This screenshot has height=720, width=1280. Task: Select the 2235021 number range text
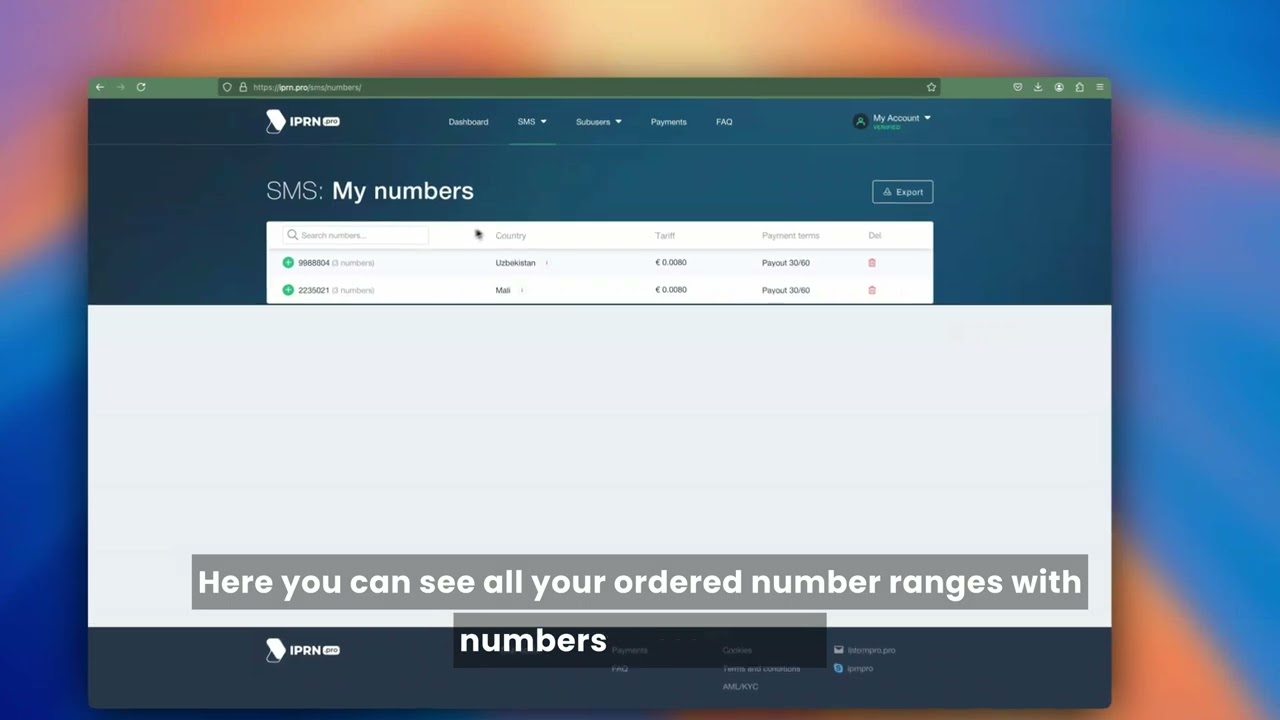coord(313,290)
